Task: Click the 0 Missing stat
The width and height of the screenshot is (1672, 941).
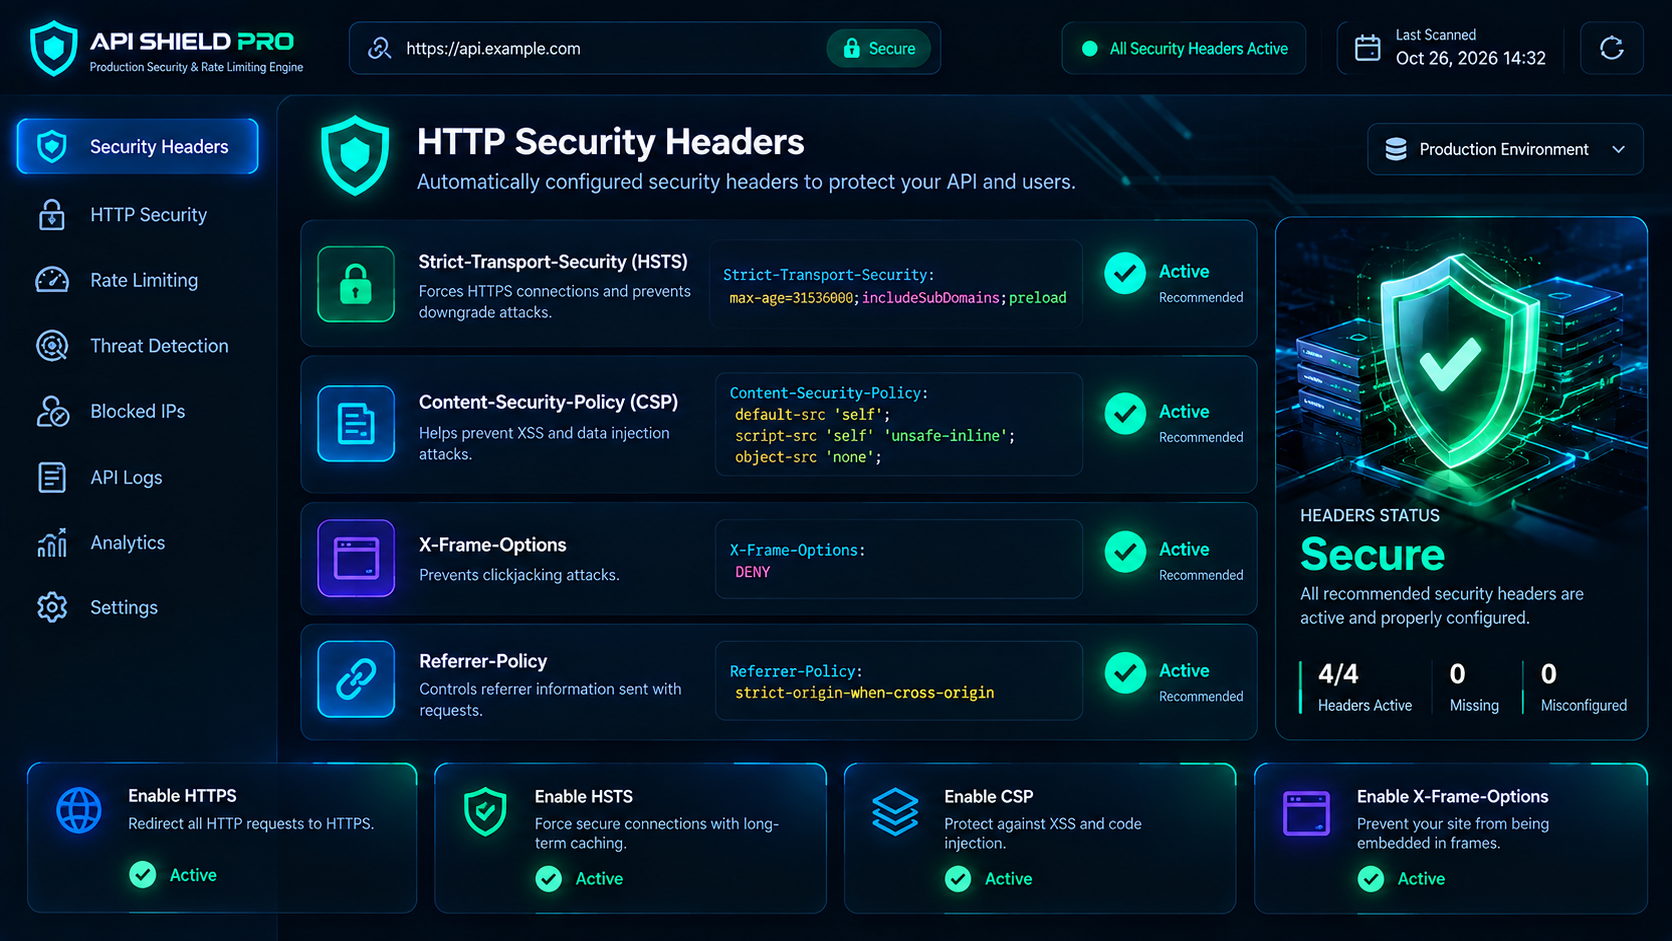Action: click(1474, 687)
